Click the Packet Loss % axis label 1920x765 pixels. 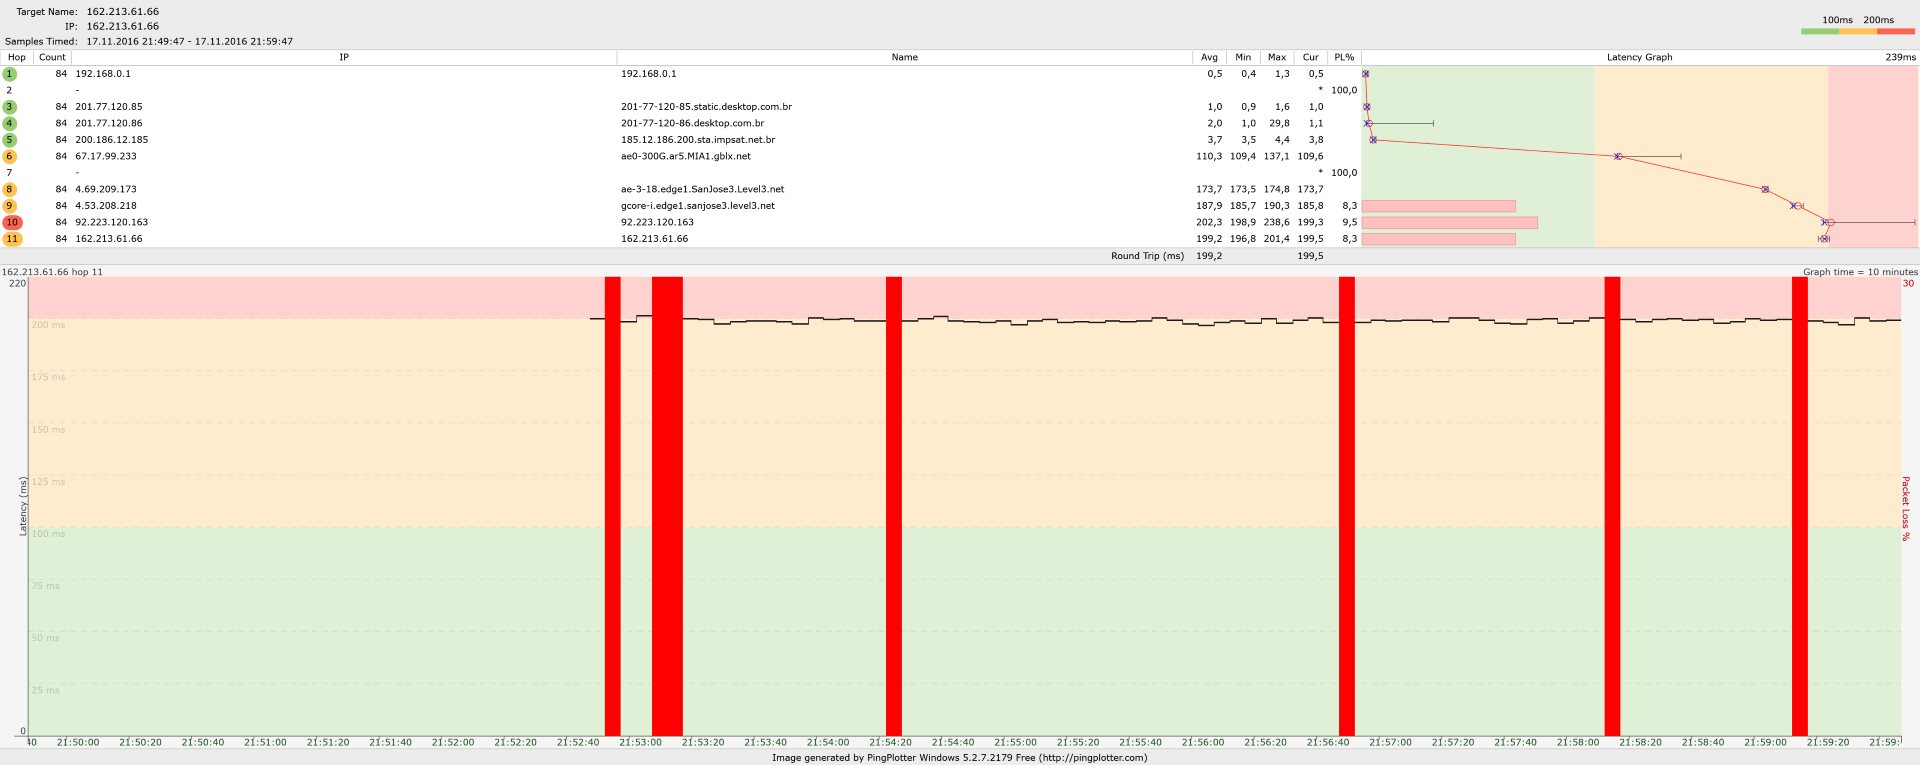pyautogui.click(x=1906, y=509)
